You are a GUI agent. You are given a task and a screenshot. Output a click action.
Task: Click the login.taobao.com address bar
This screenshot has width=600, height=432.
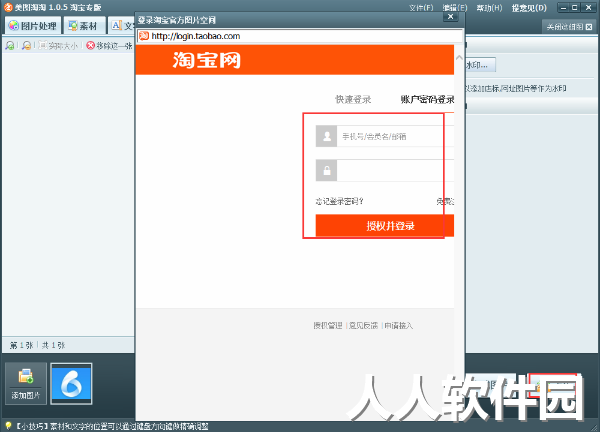coord(300,36)
